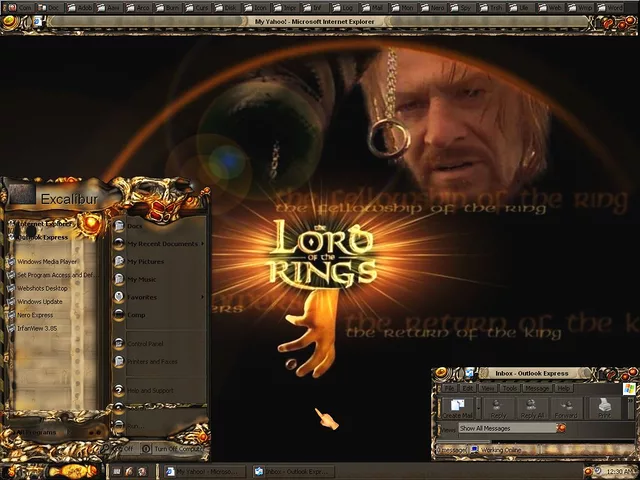Open Outlook Express Help menu
Image resolution: width=640 pixels, height=480 pixels.
564,388
